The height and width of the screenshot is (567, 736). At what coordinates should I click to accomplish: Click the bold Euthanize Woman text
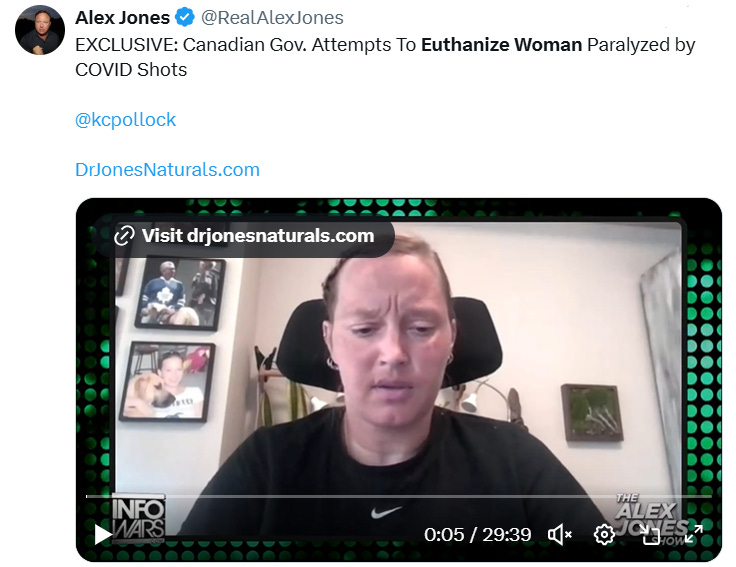pos(501,45)
